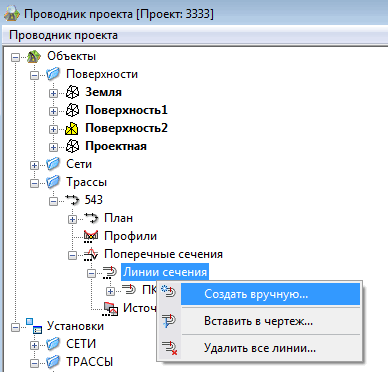Select the Поверхность1 label
Screen dimensions: 388x372
point(126,110)
